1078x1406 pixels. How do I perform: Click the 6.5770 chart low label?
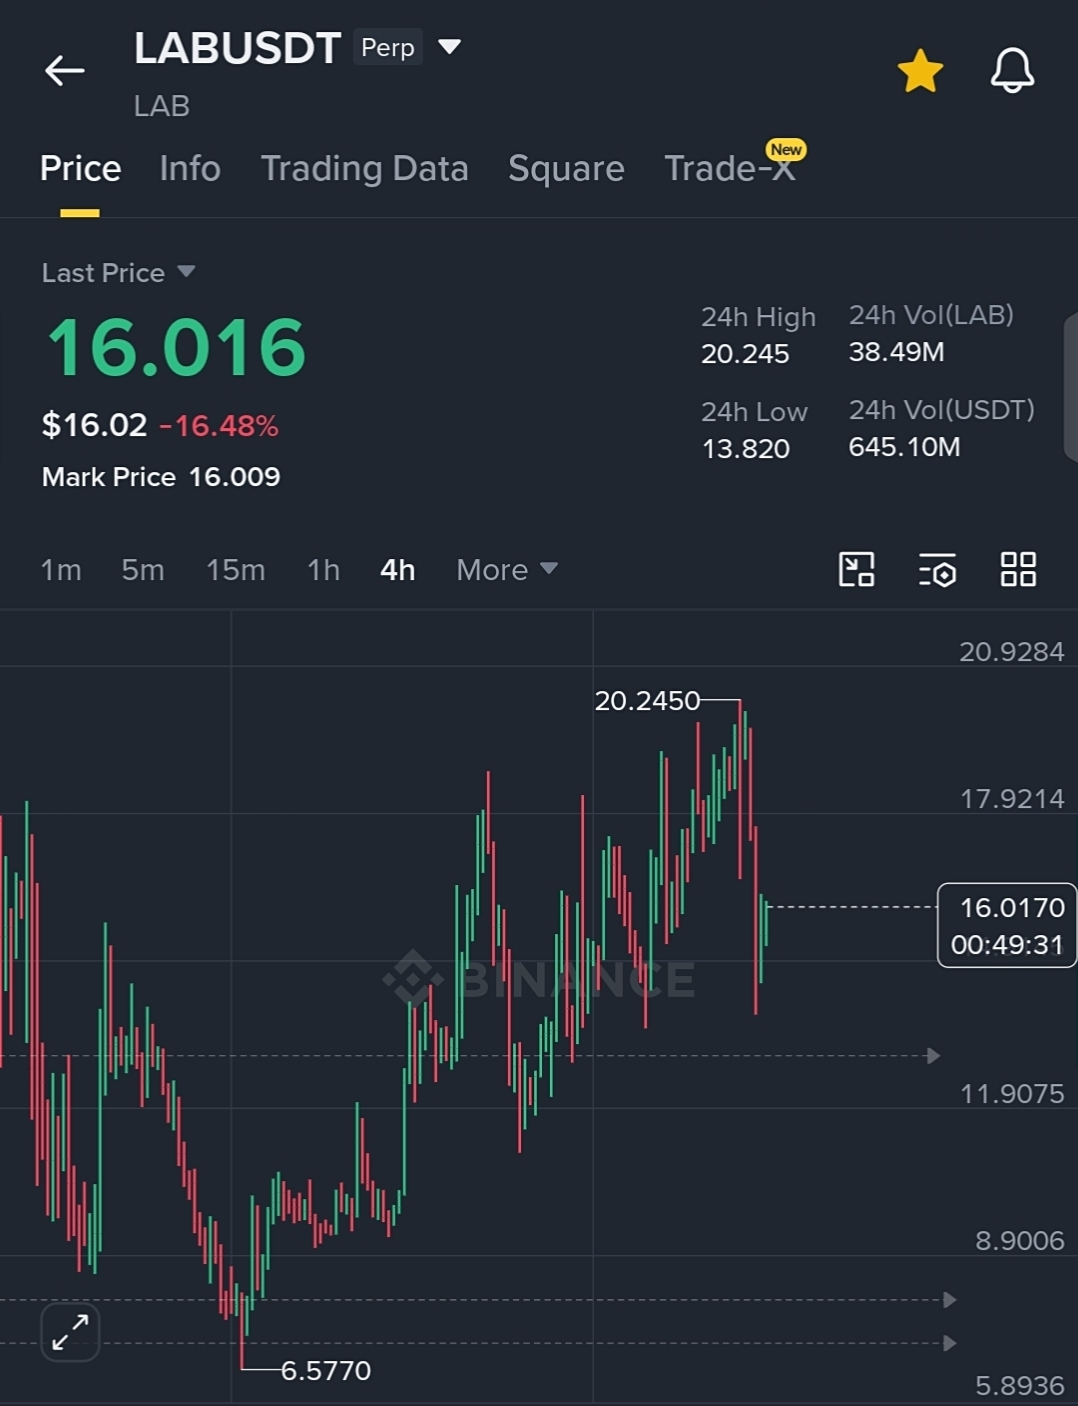[326, 1371]
